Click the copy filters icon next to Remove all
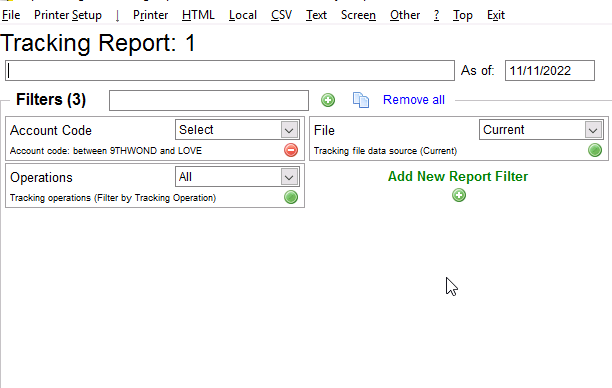The image size is (612, 388). [361, 100]
